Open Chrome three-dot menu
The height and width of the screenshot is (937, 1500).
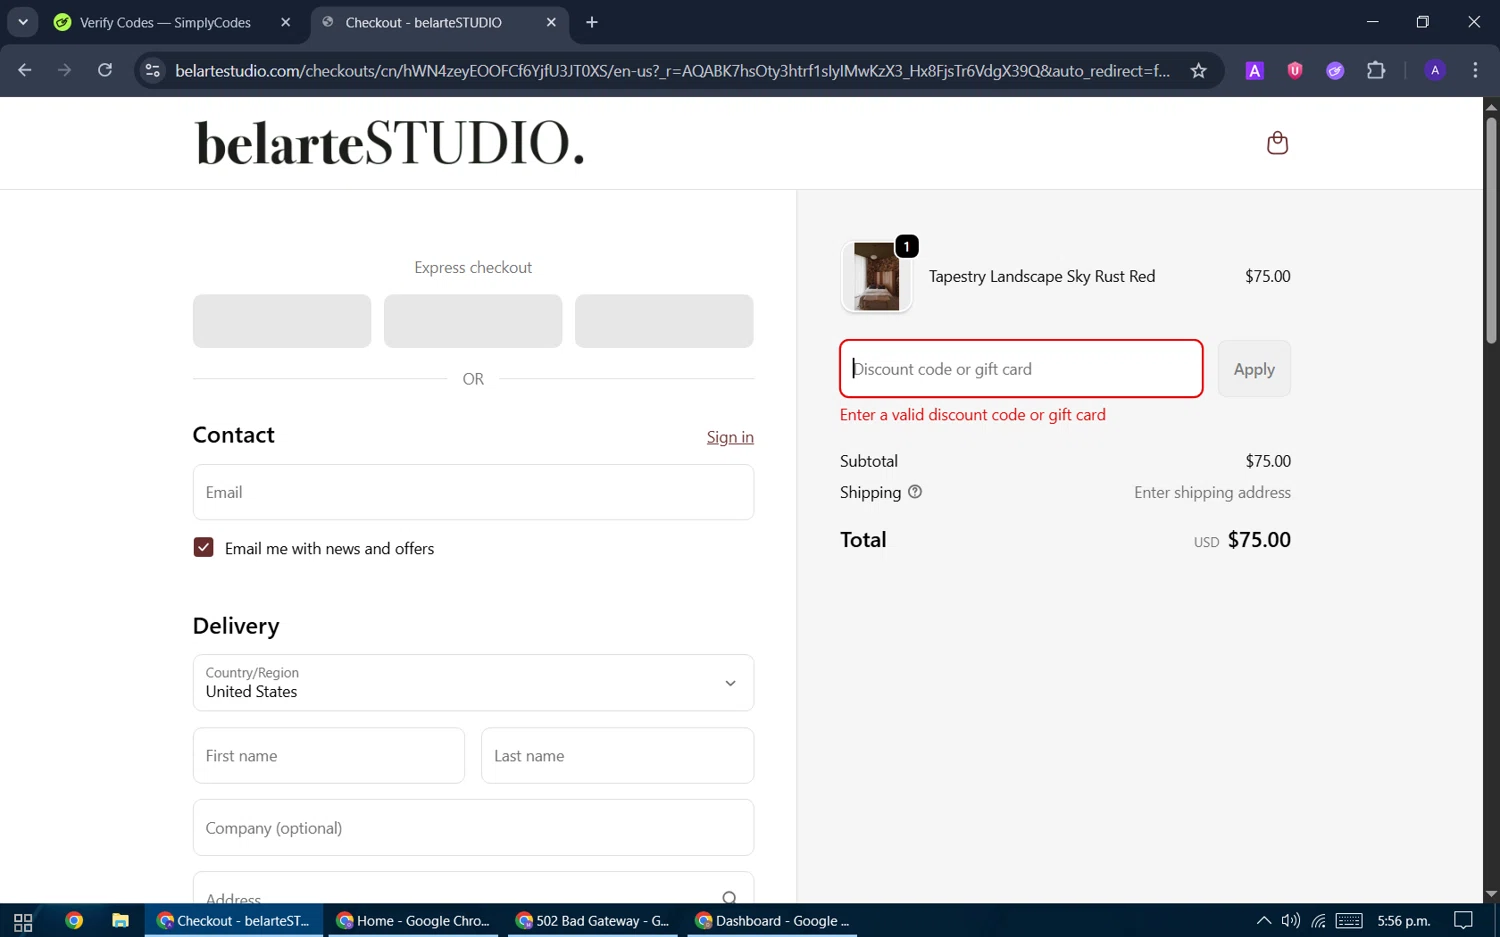click(x=1475, y=70)
